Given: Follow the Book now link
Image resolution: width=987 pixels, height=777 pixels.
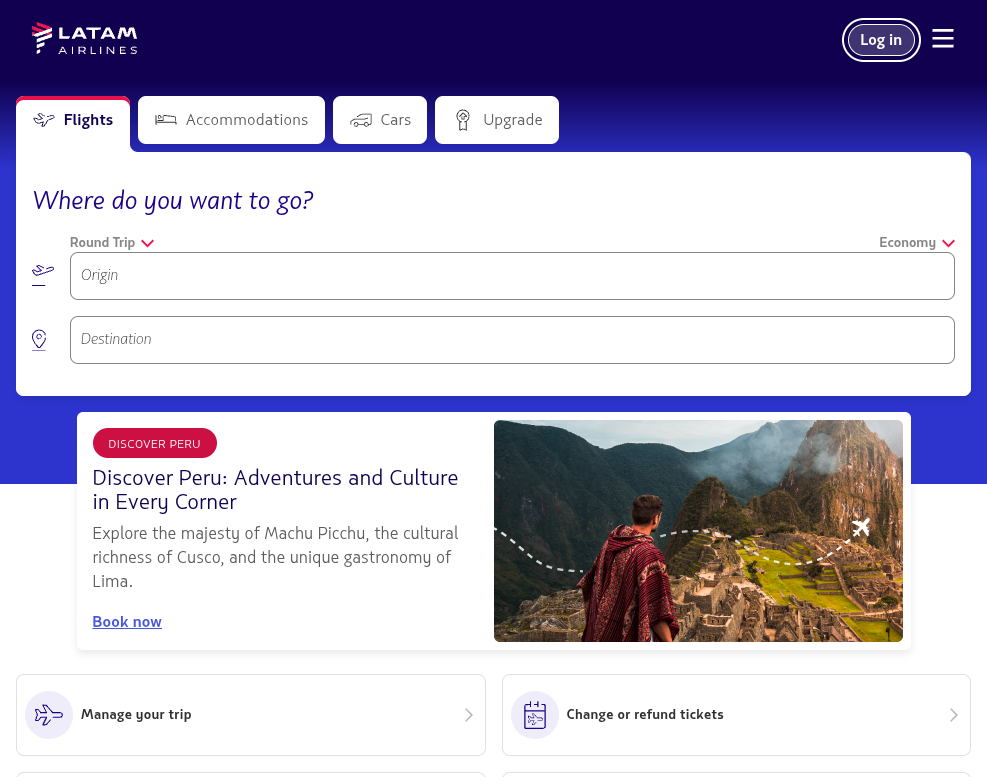Looking at the screenshot, I should 127,621.
